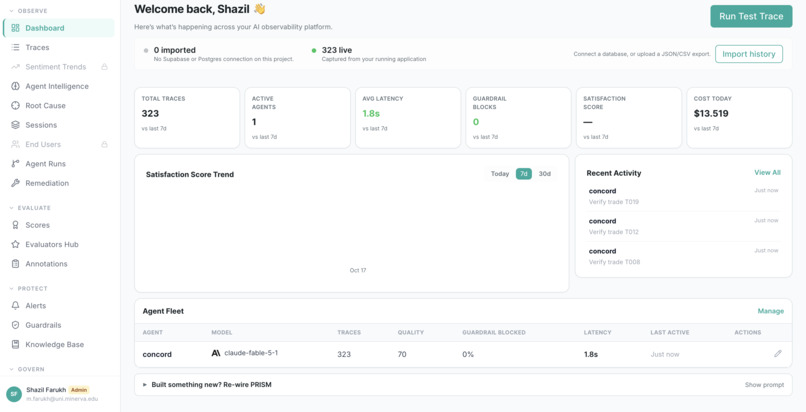
Task: Open the 'Verify trade T012' activity entry
Action: (683, 227)
